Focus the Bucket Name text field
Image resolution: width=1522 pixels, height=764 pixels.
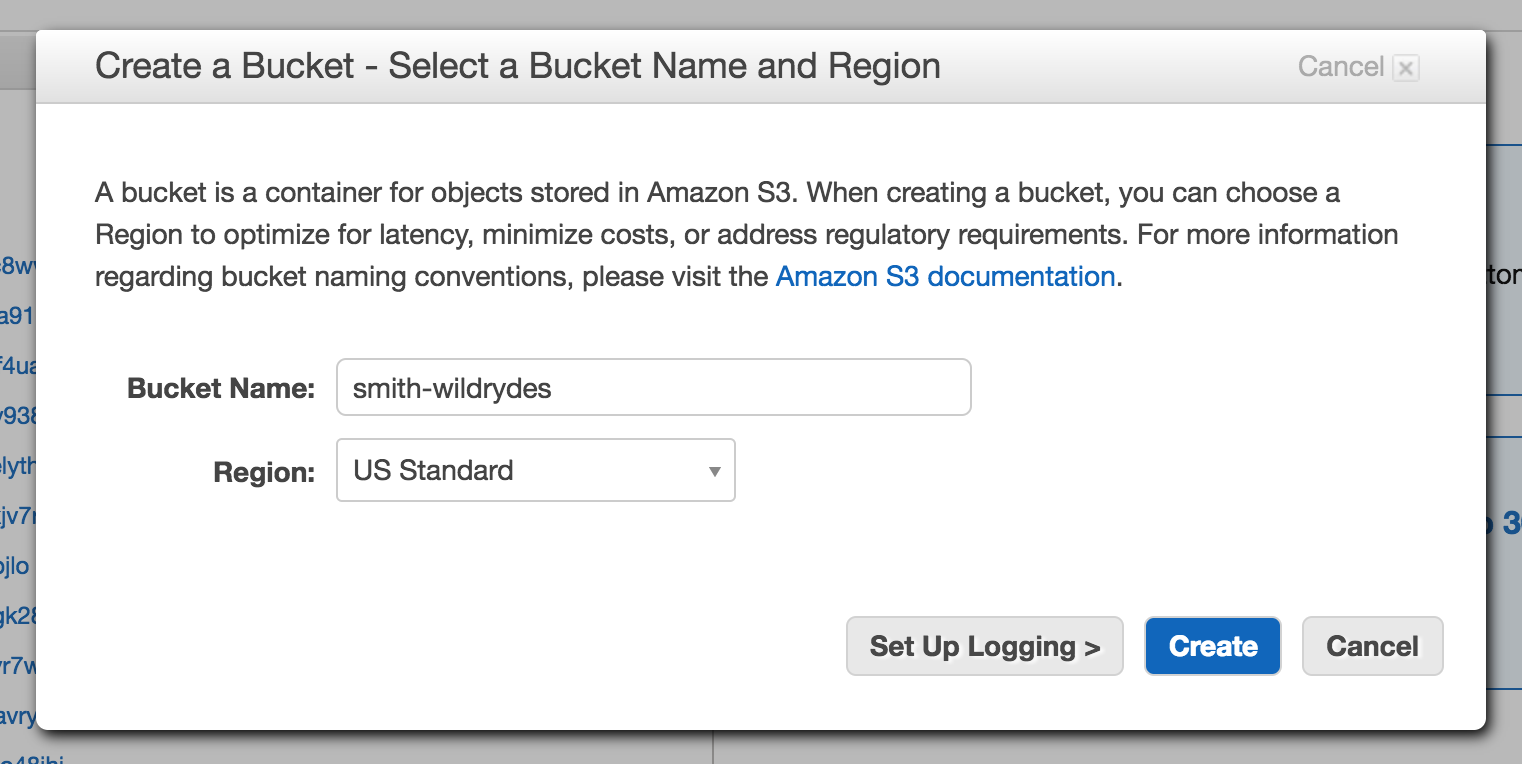tap(653, 388)
